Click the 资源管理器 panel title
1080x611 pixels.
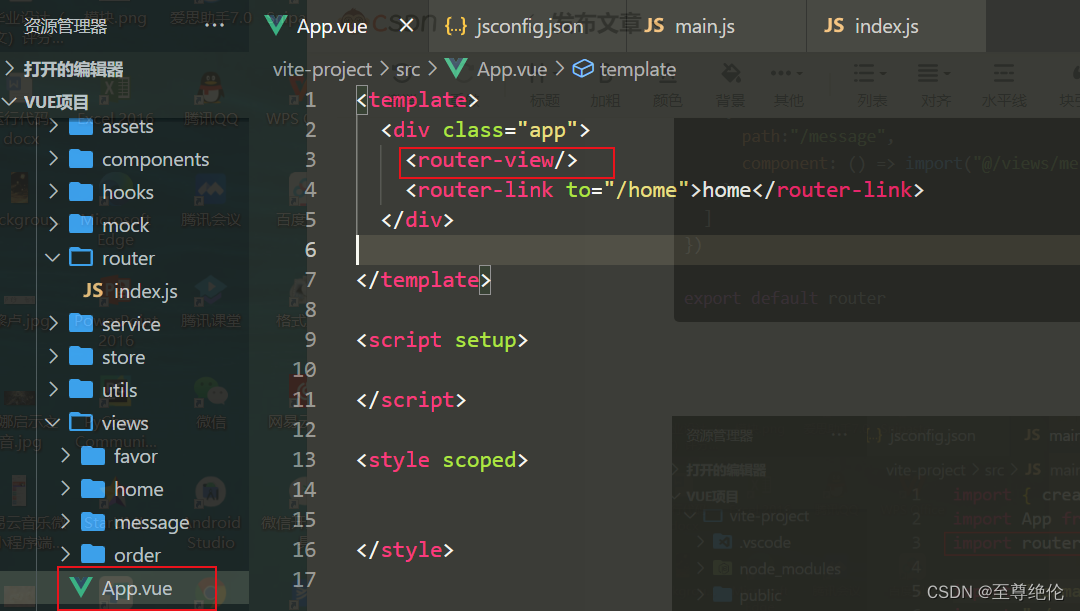tap(65, 26)
